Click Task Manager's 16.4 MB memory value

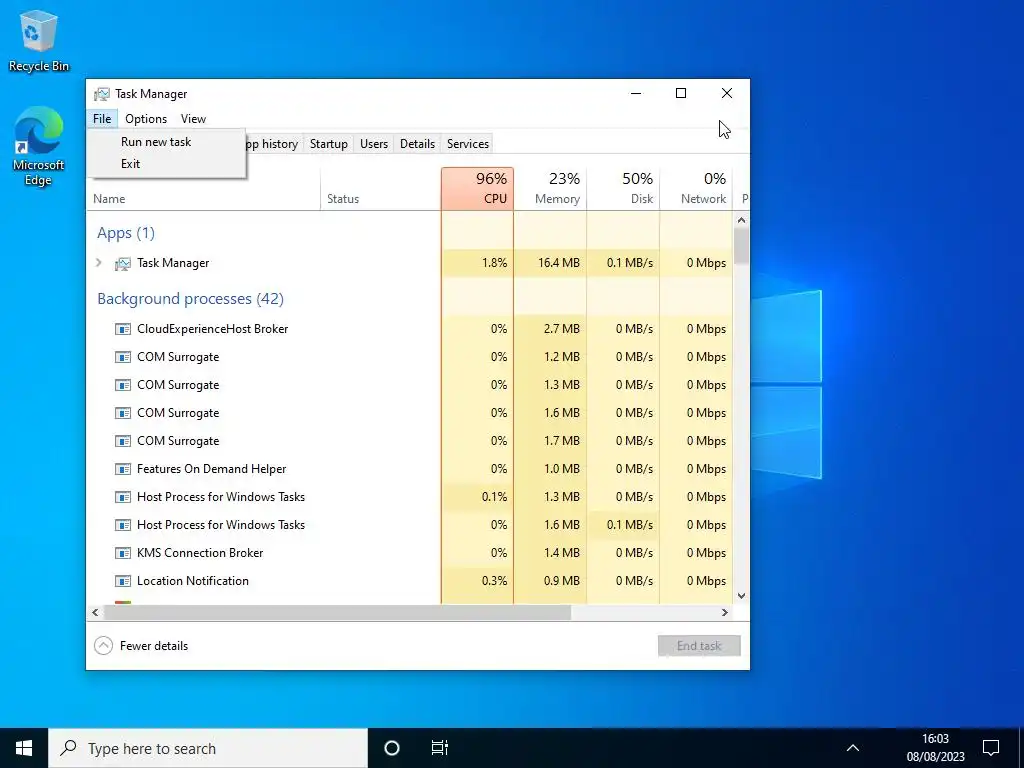click(x=559, y=263)
